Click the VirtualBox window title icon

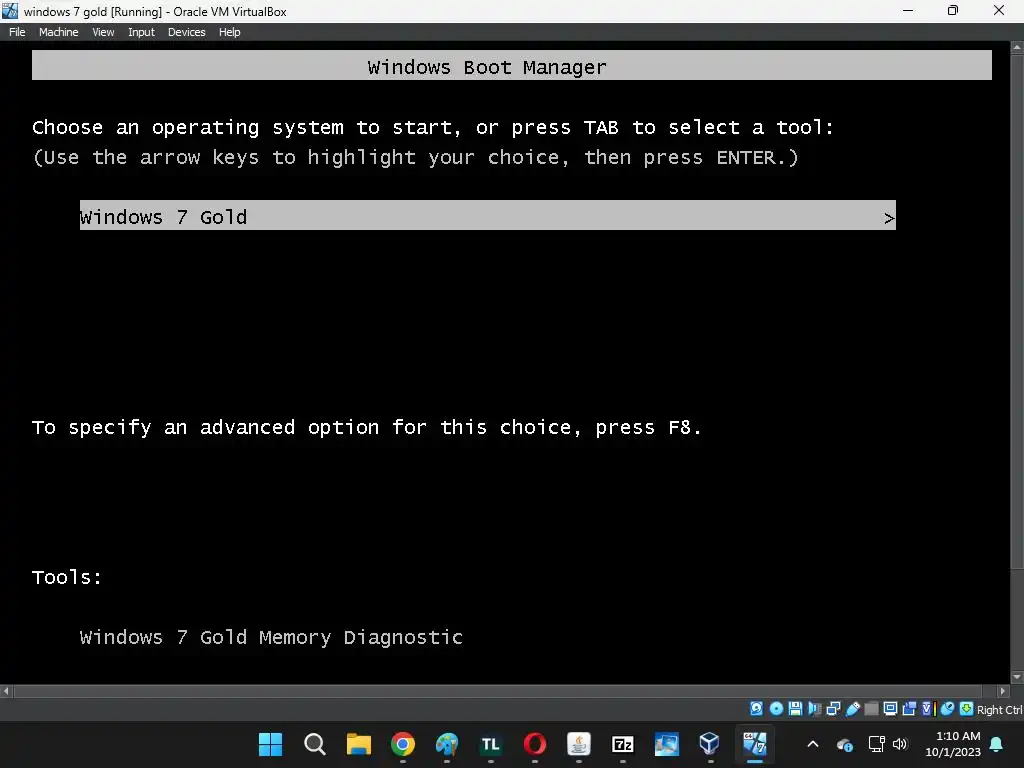pos(10,10)
